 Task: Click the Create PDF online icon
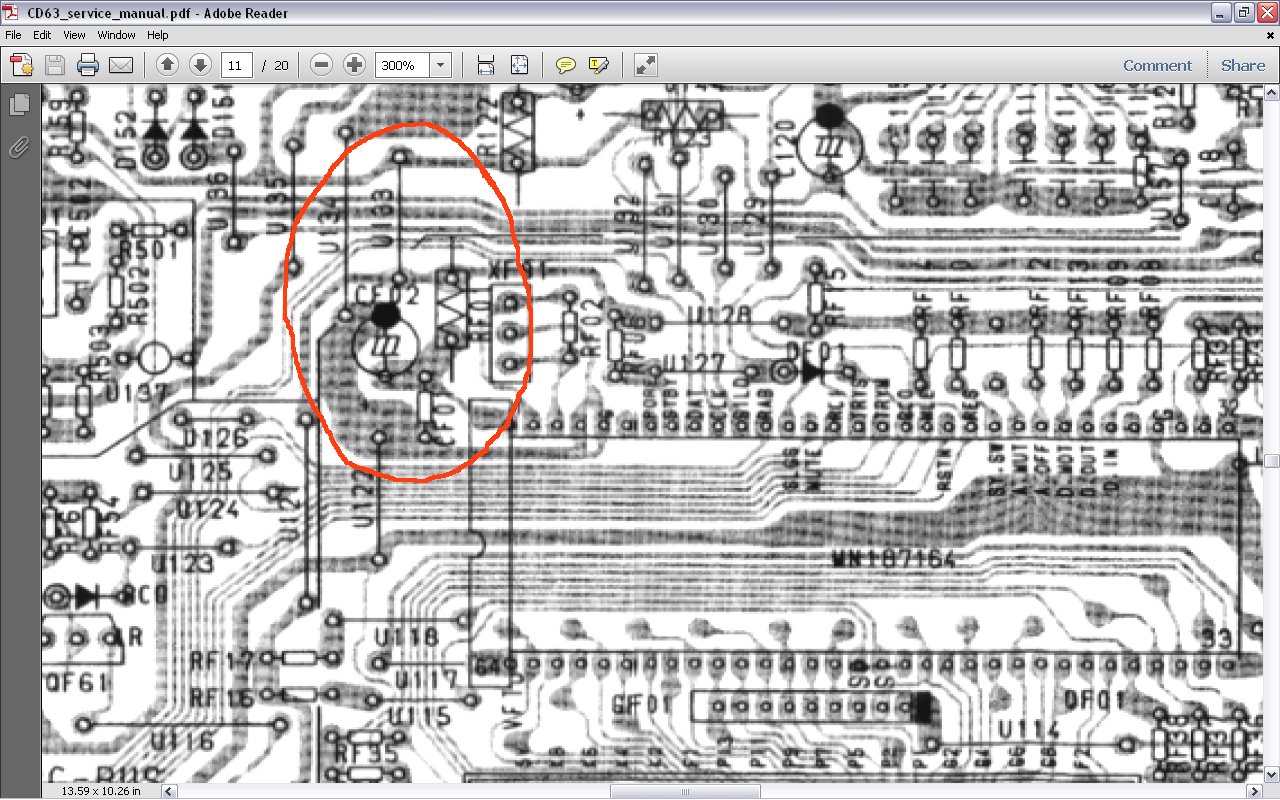pos(22,66)
